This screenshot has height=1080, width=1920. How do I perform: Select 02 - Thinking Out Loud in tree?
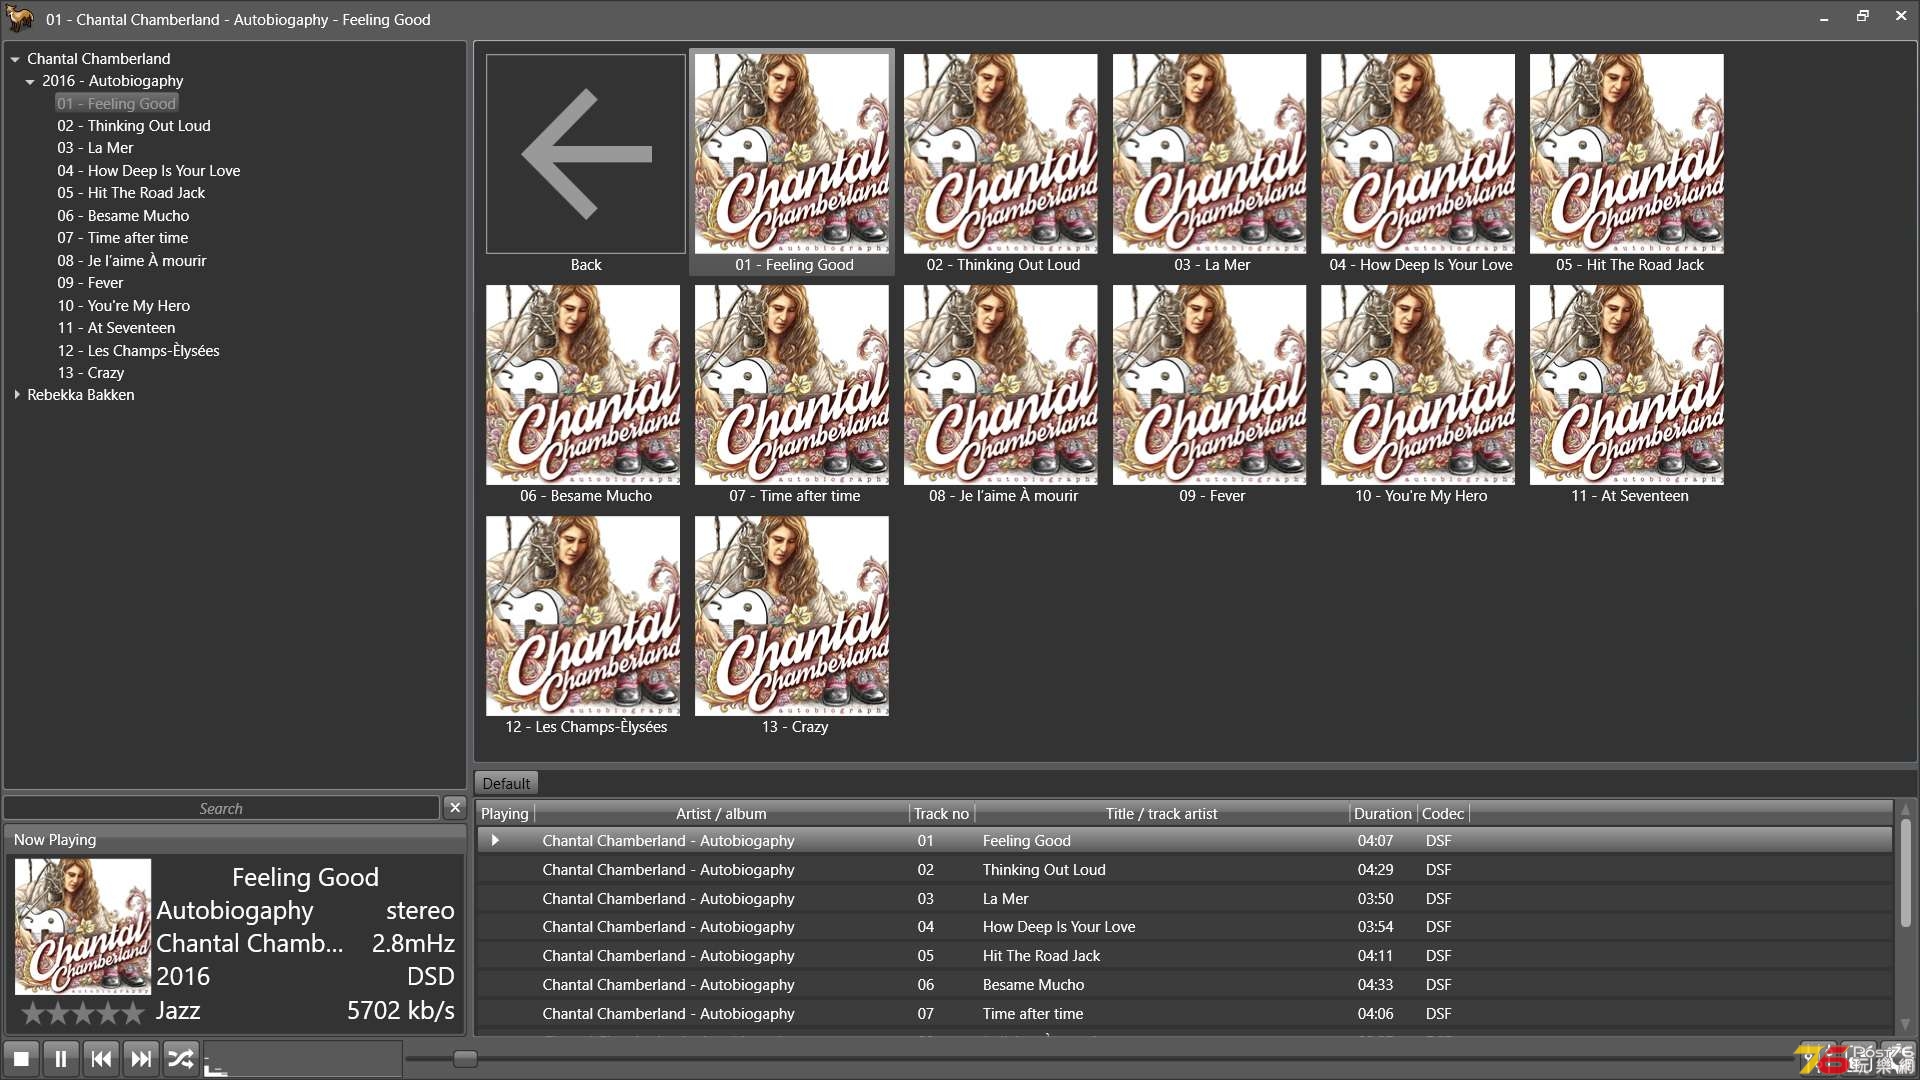(134, 126)
